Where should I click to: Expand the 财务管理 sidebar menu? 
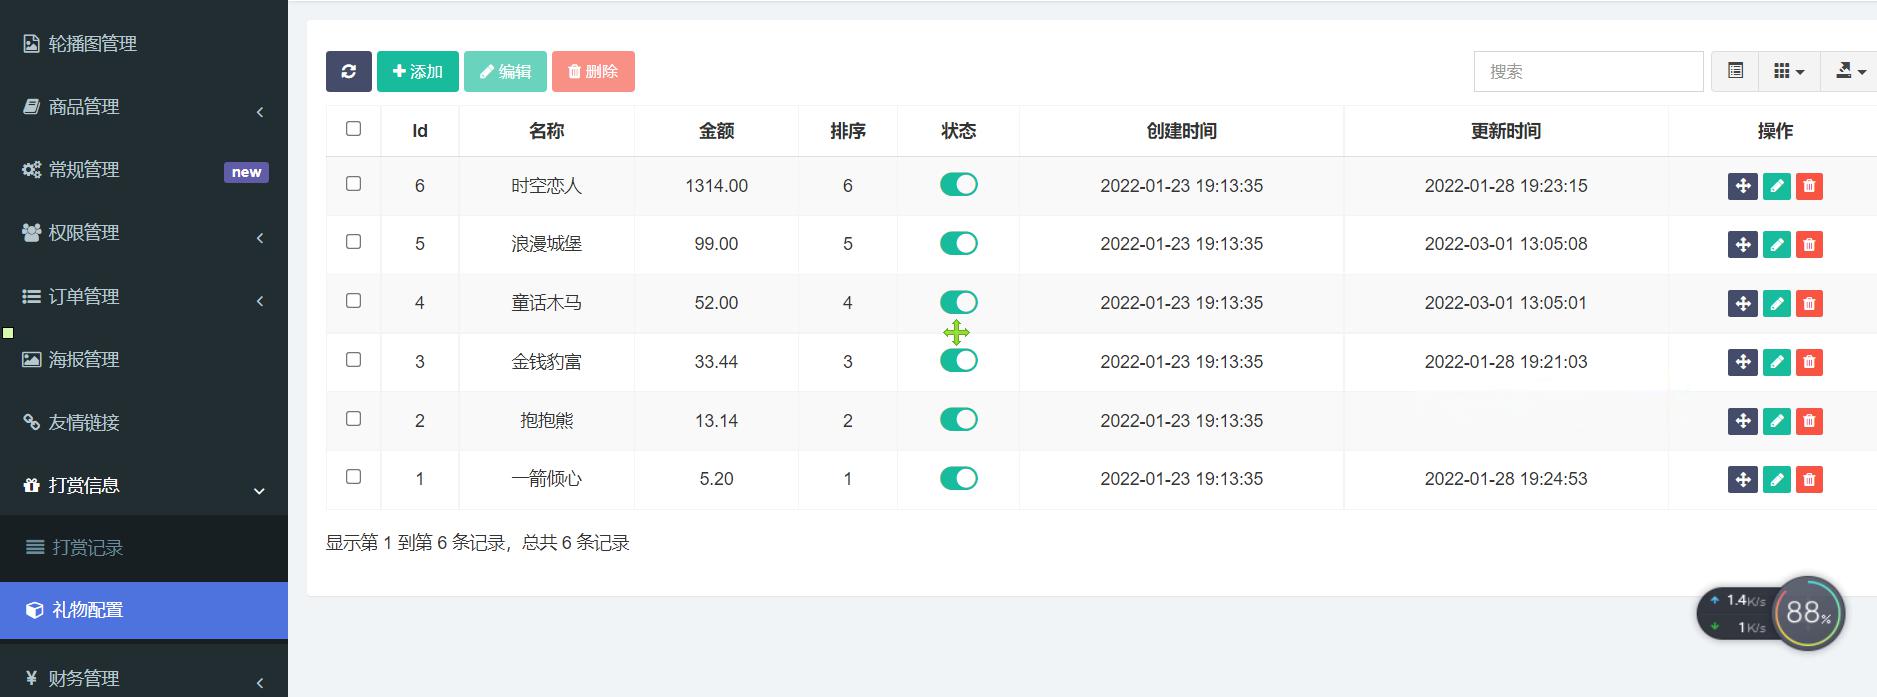(x=144, y=678)
